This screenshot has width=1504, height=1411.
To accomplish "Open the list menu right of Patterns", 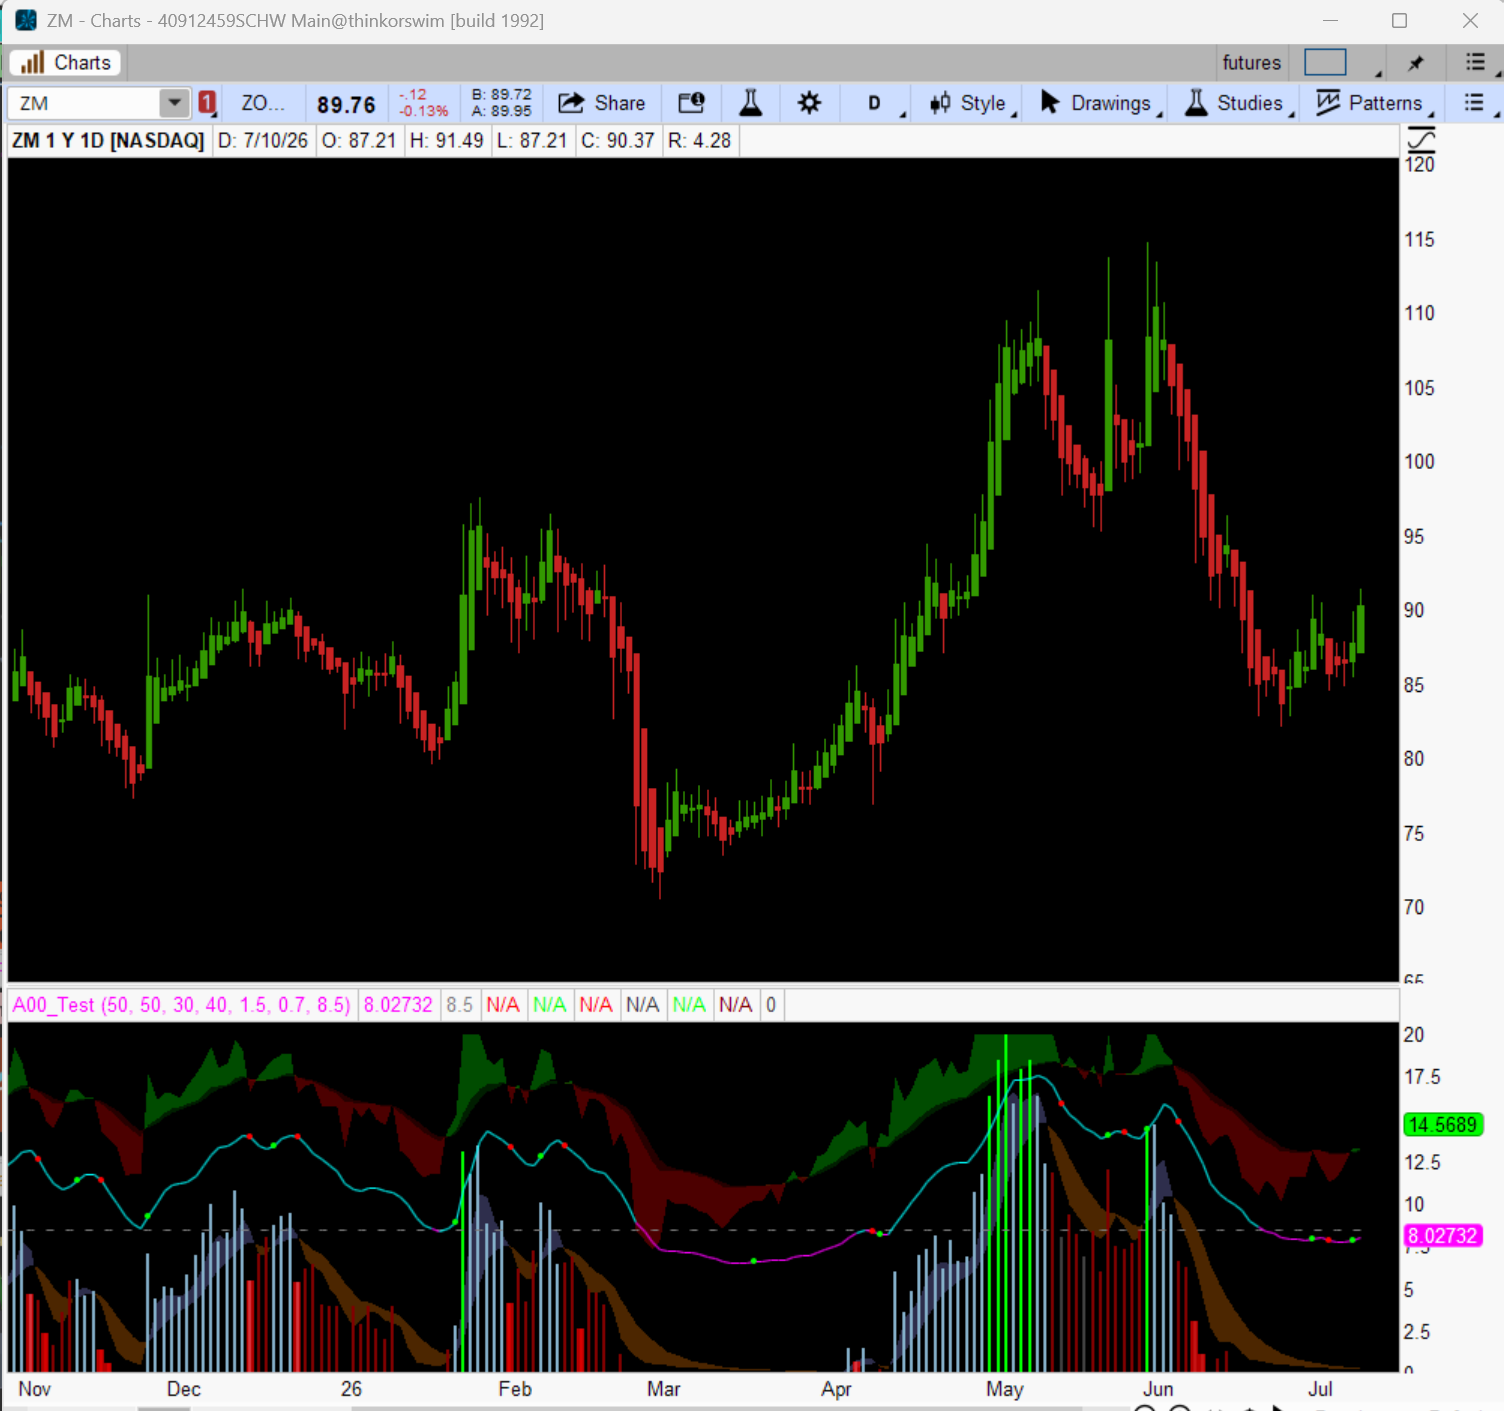I will [1474, 103].
